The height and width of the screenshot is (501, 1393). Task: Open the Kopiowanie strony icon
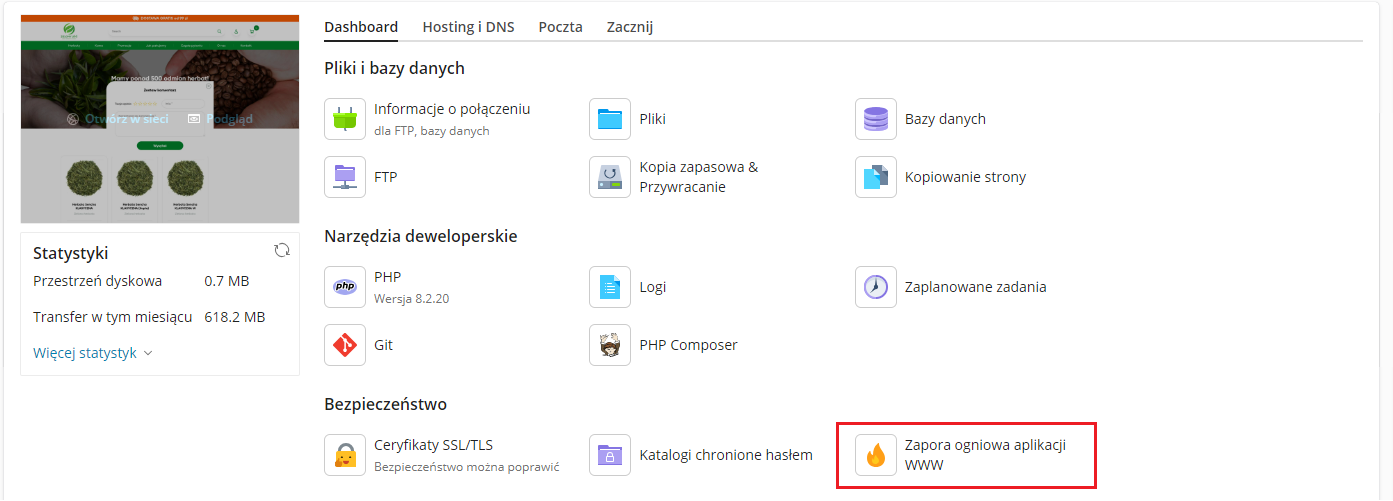(876, 177)
